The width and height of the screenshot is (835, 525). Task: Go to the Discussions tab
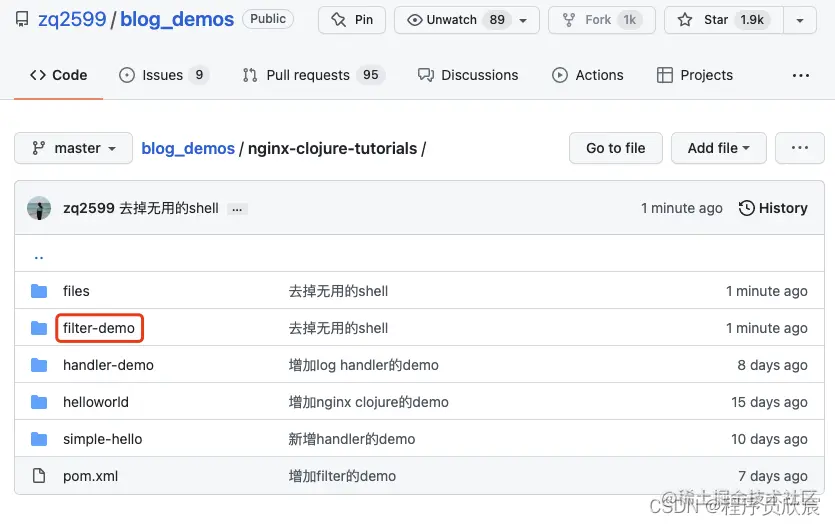point(468,75)
